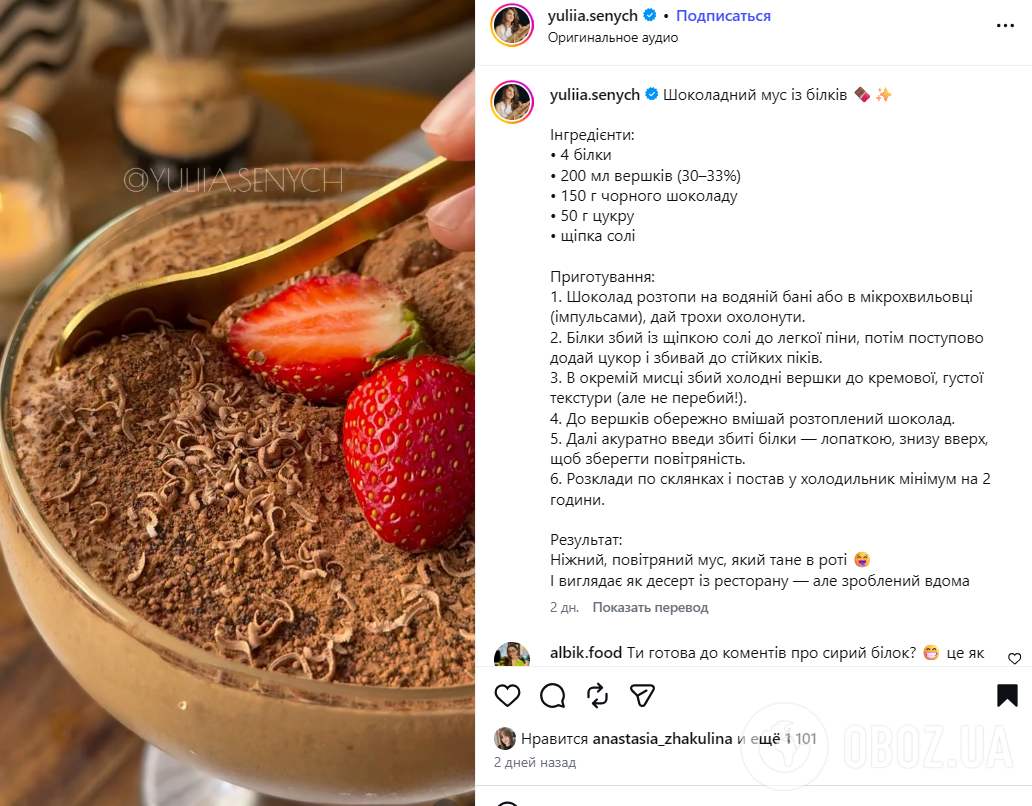
Task: Open Оригинальное аудио audio link
Action: pyautogui.click(x=613, y=38)
